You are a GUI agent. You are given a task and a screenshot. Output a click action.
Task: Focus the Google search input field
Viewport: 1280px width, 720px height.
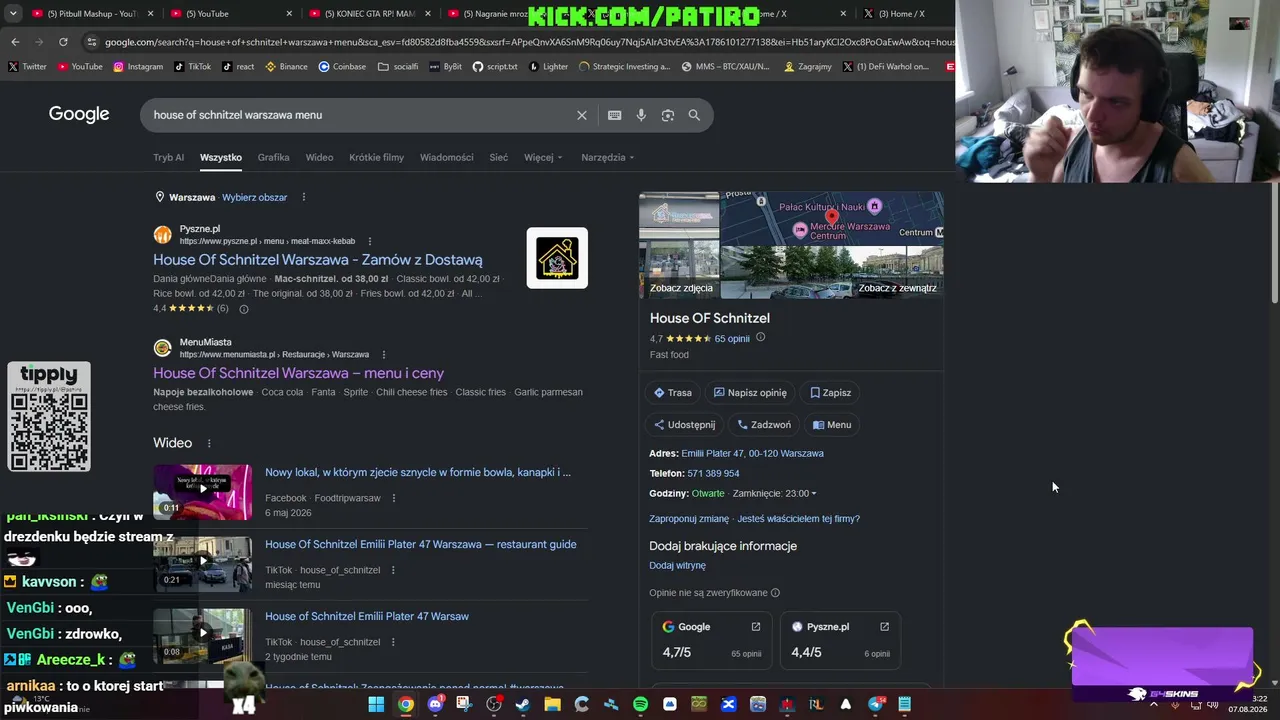click(360, 115)
